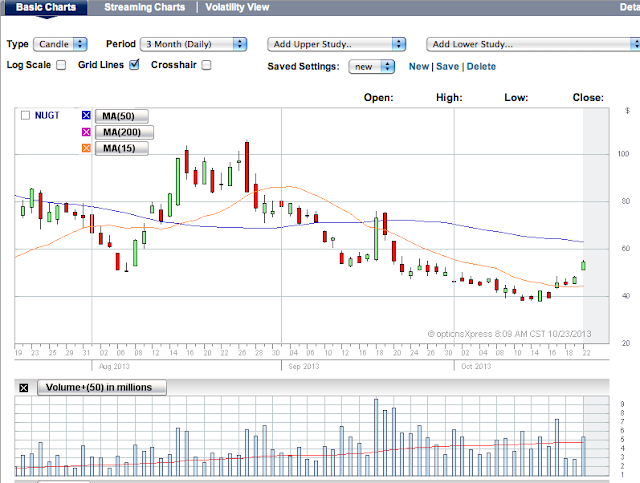Image resolution: width=640 pixels, height=483 pixels.
Task: Open the Volume+(50) in millions button
Action: tap(102, 387)
